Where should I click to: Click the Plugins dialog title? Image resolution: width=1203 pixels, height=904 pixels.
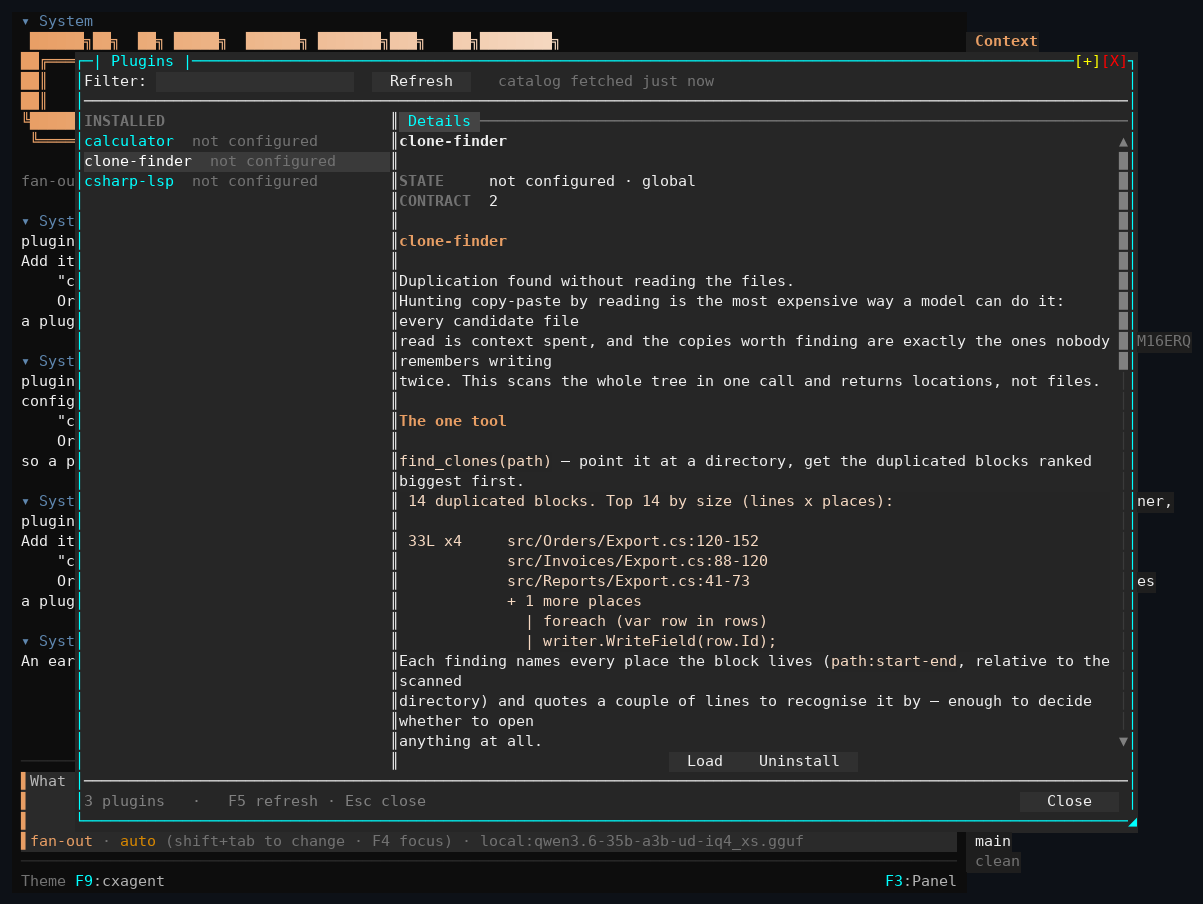142,61
